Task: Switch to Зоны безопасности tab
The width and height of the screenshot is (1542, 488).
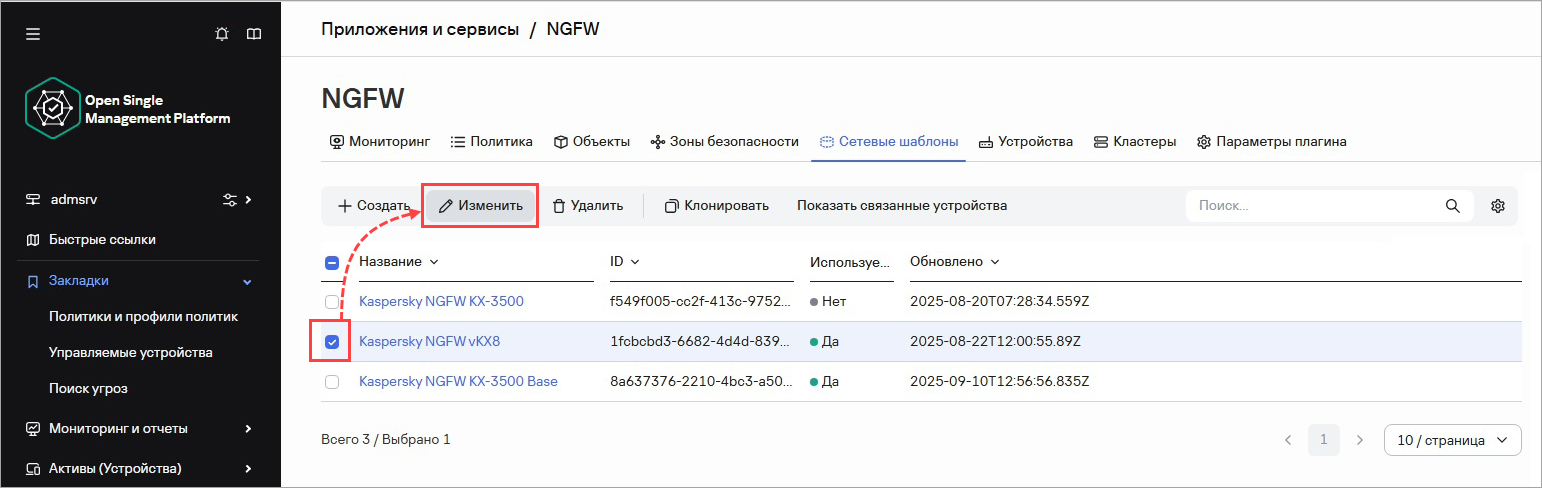Action: point(725,142)
